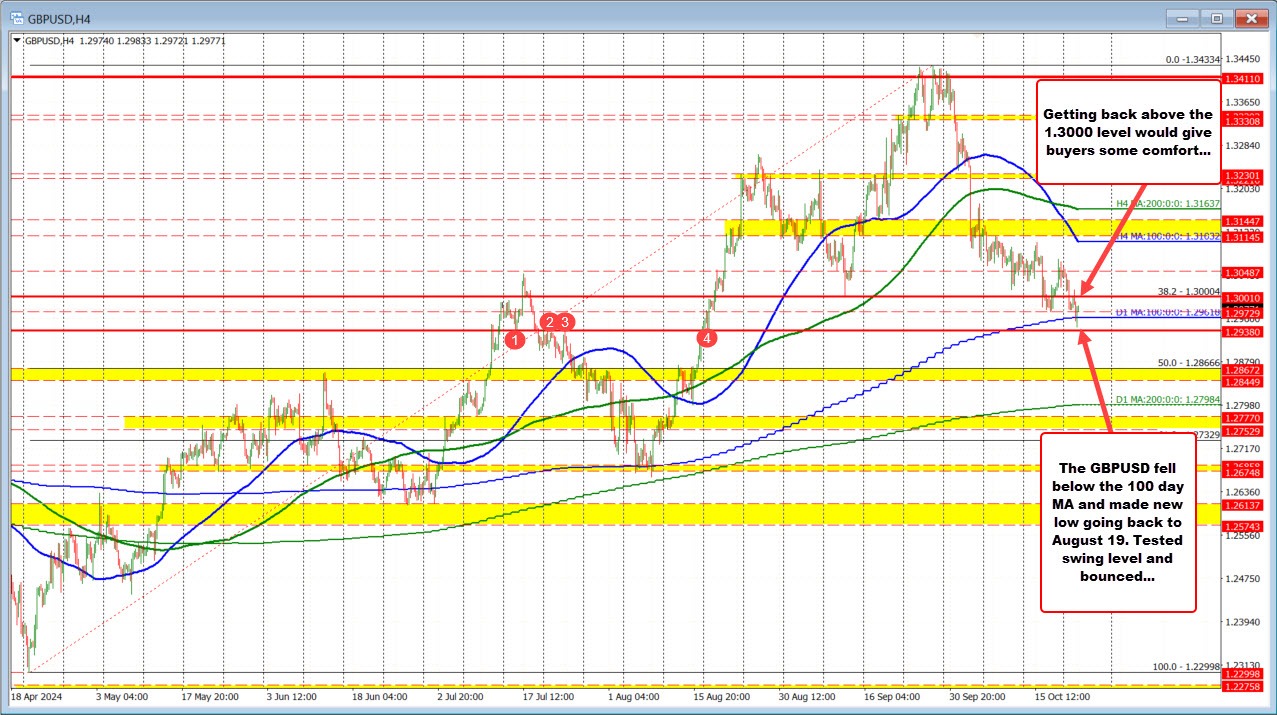This screenshot has width=1277, height=715.
Task: Select the red circled "1" marker on the chart
Action: click(x=516, y=340)
